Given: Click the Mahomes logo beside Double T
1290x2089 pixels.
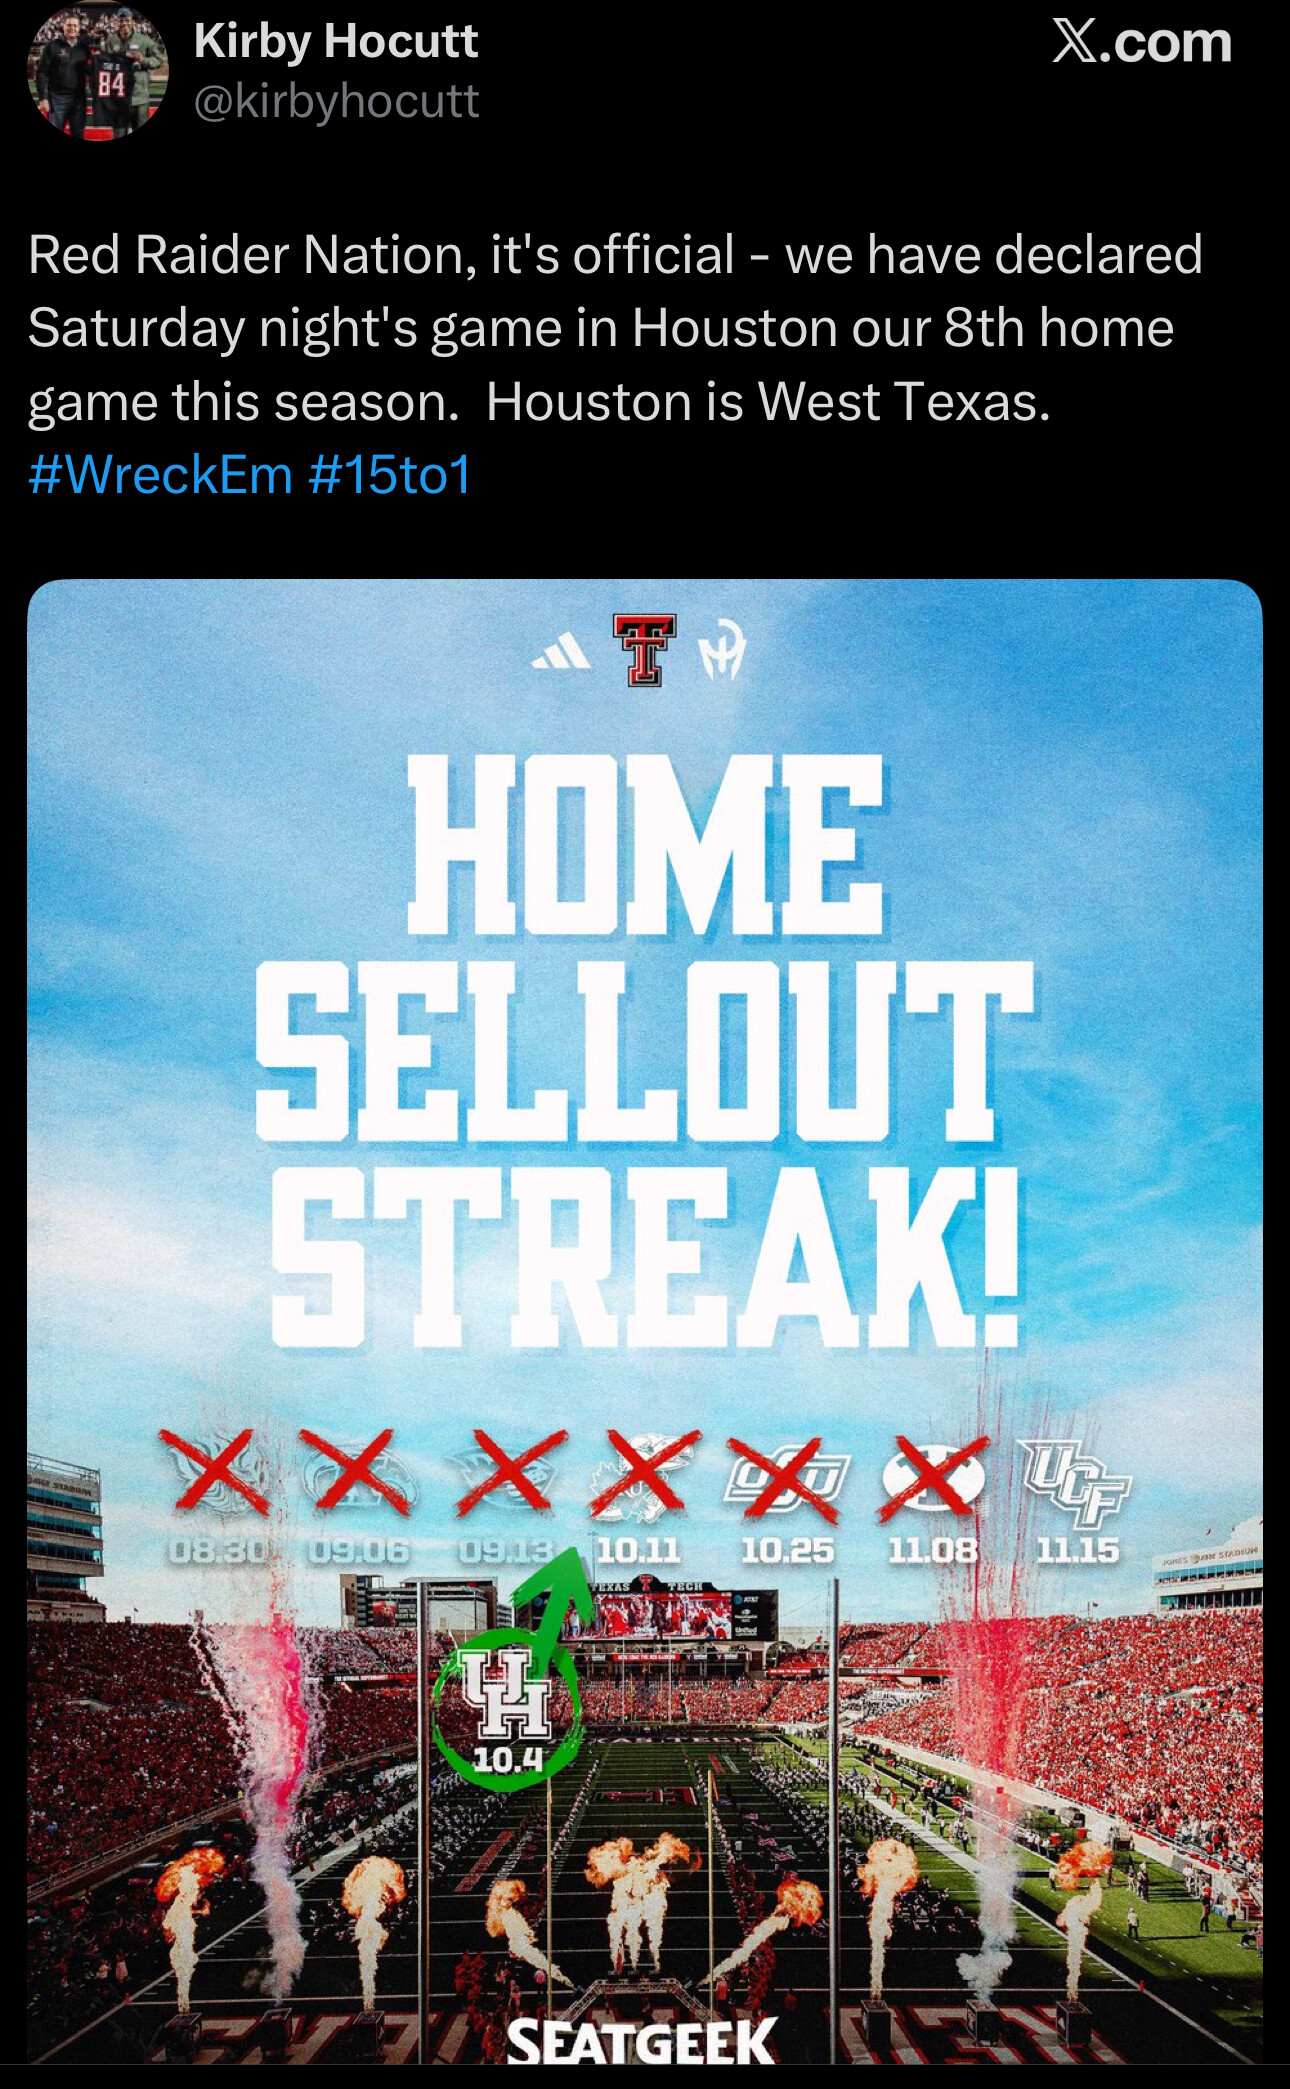Looking at the screenshot, I should pyautogui.click(x=723, y=650).
